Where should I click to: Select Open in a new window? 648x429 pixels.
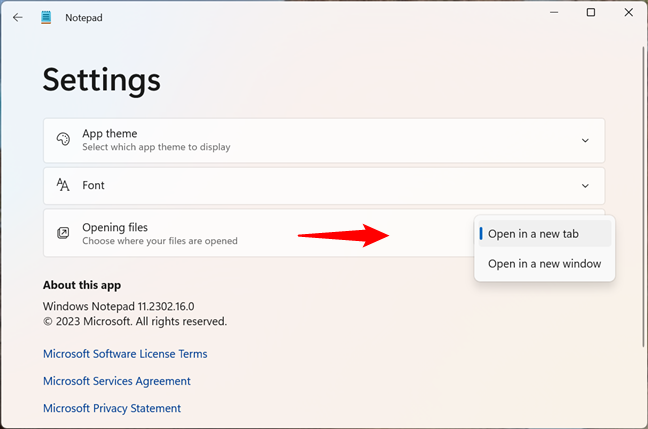coord(545,264)
